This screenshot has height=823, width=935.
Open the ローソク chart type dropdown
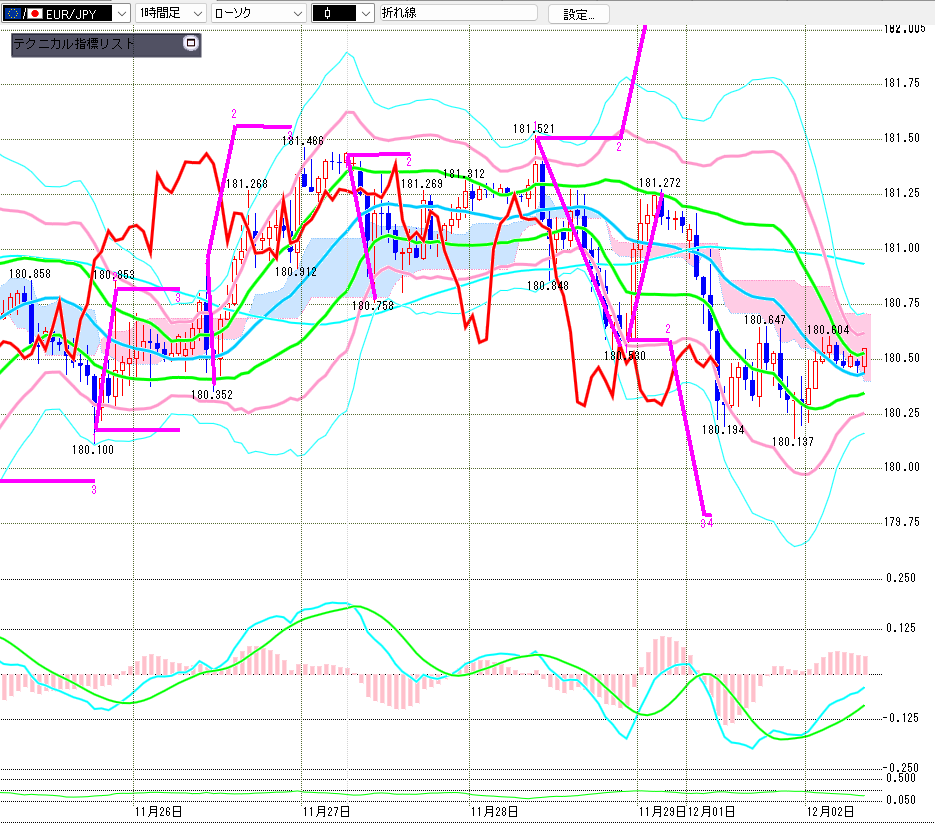297,14
